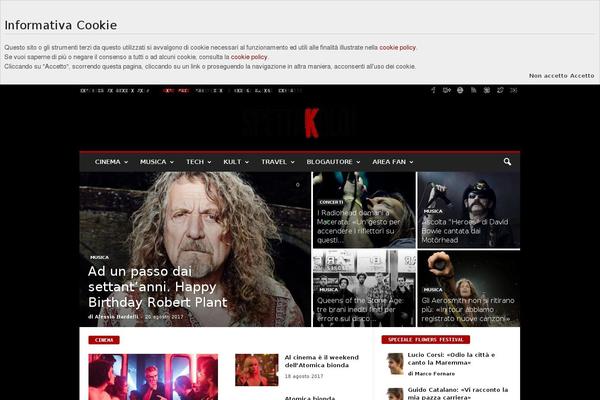Open the site search magnifier icon
The height and width of the screenshot is (400, 600).
click(507, 162)
